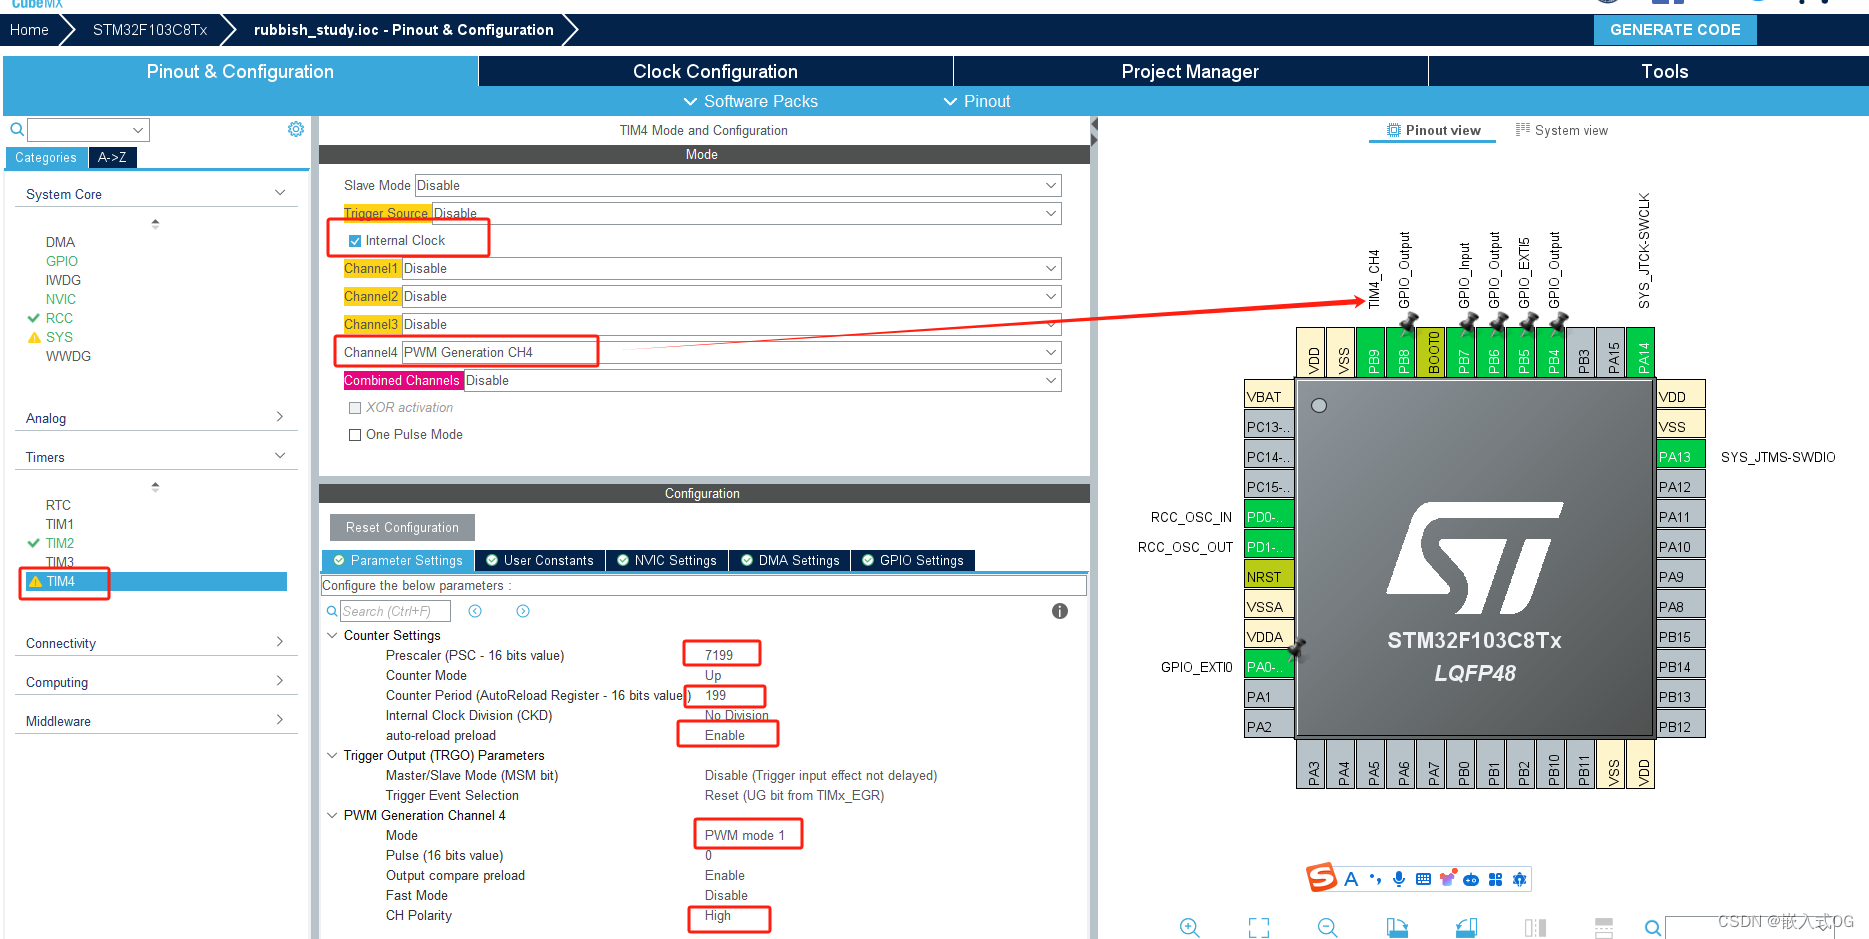Collapse the Counter Settings group

pyautogui.click(x=332, y=635)
